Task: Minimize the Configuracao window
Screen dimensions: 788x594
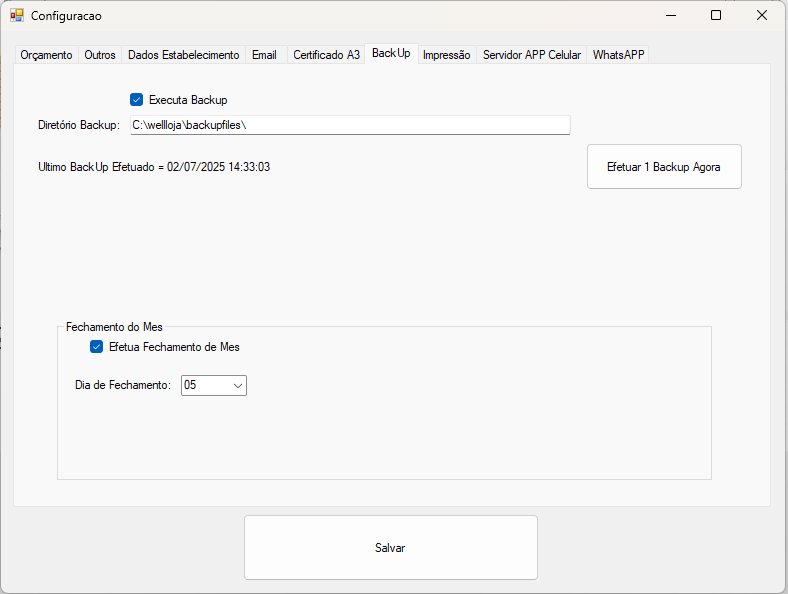Action: 670,16
